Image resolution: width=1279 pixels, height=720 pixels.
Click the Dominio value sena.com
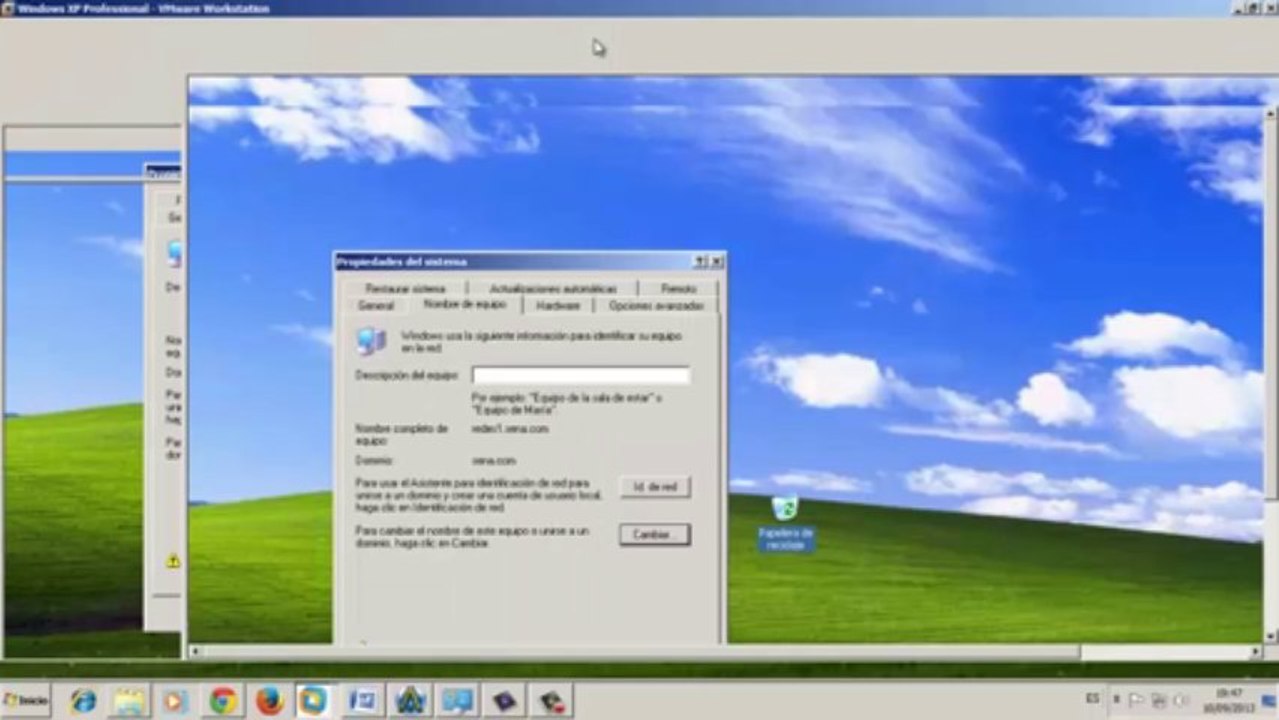493,461
